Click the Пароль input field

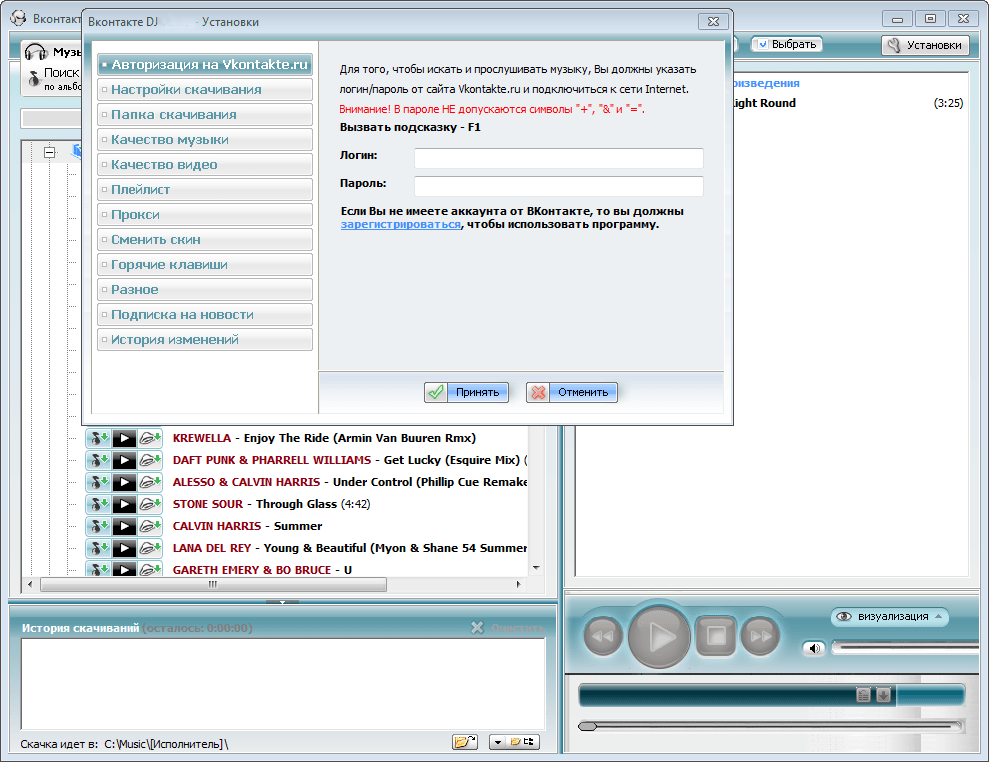[558, 186]
